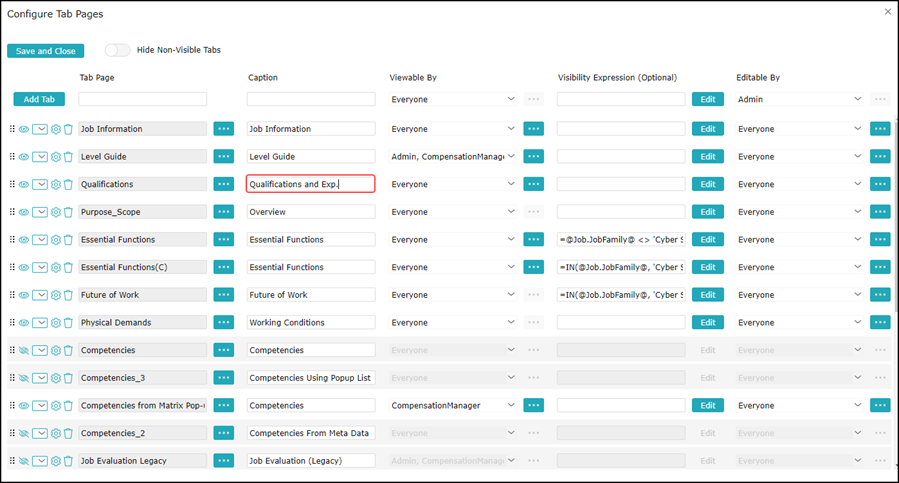Toggle Hide Non-Visible Tabs switch
Viewport: 899px width, 483px height.
pos(117,50)
